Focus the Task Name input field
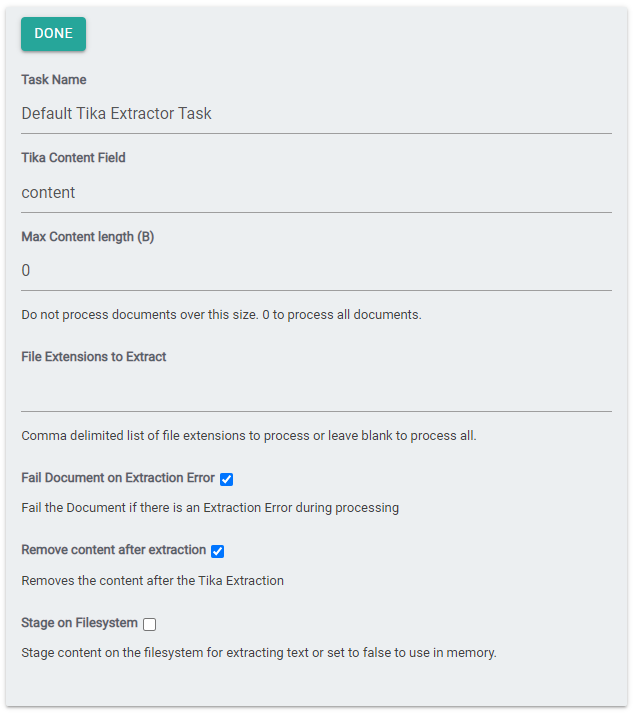This screenshot has height=713, width=636. [316, 114]
